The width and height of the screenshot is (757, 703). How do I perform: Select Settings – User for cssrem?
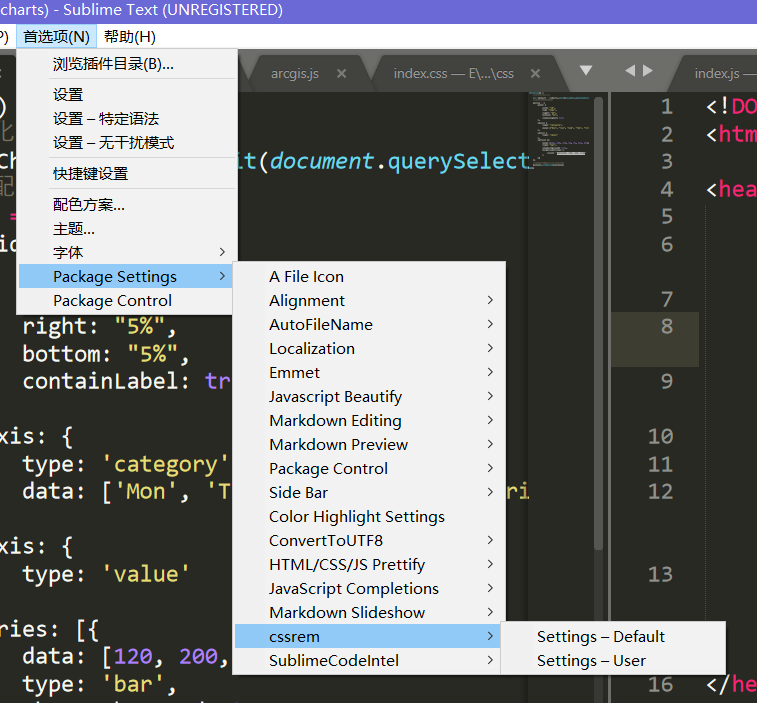[x=591, y=661]
